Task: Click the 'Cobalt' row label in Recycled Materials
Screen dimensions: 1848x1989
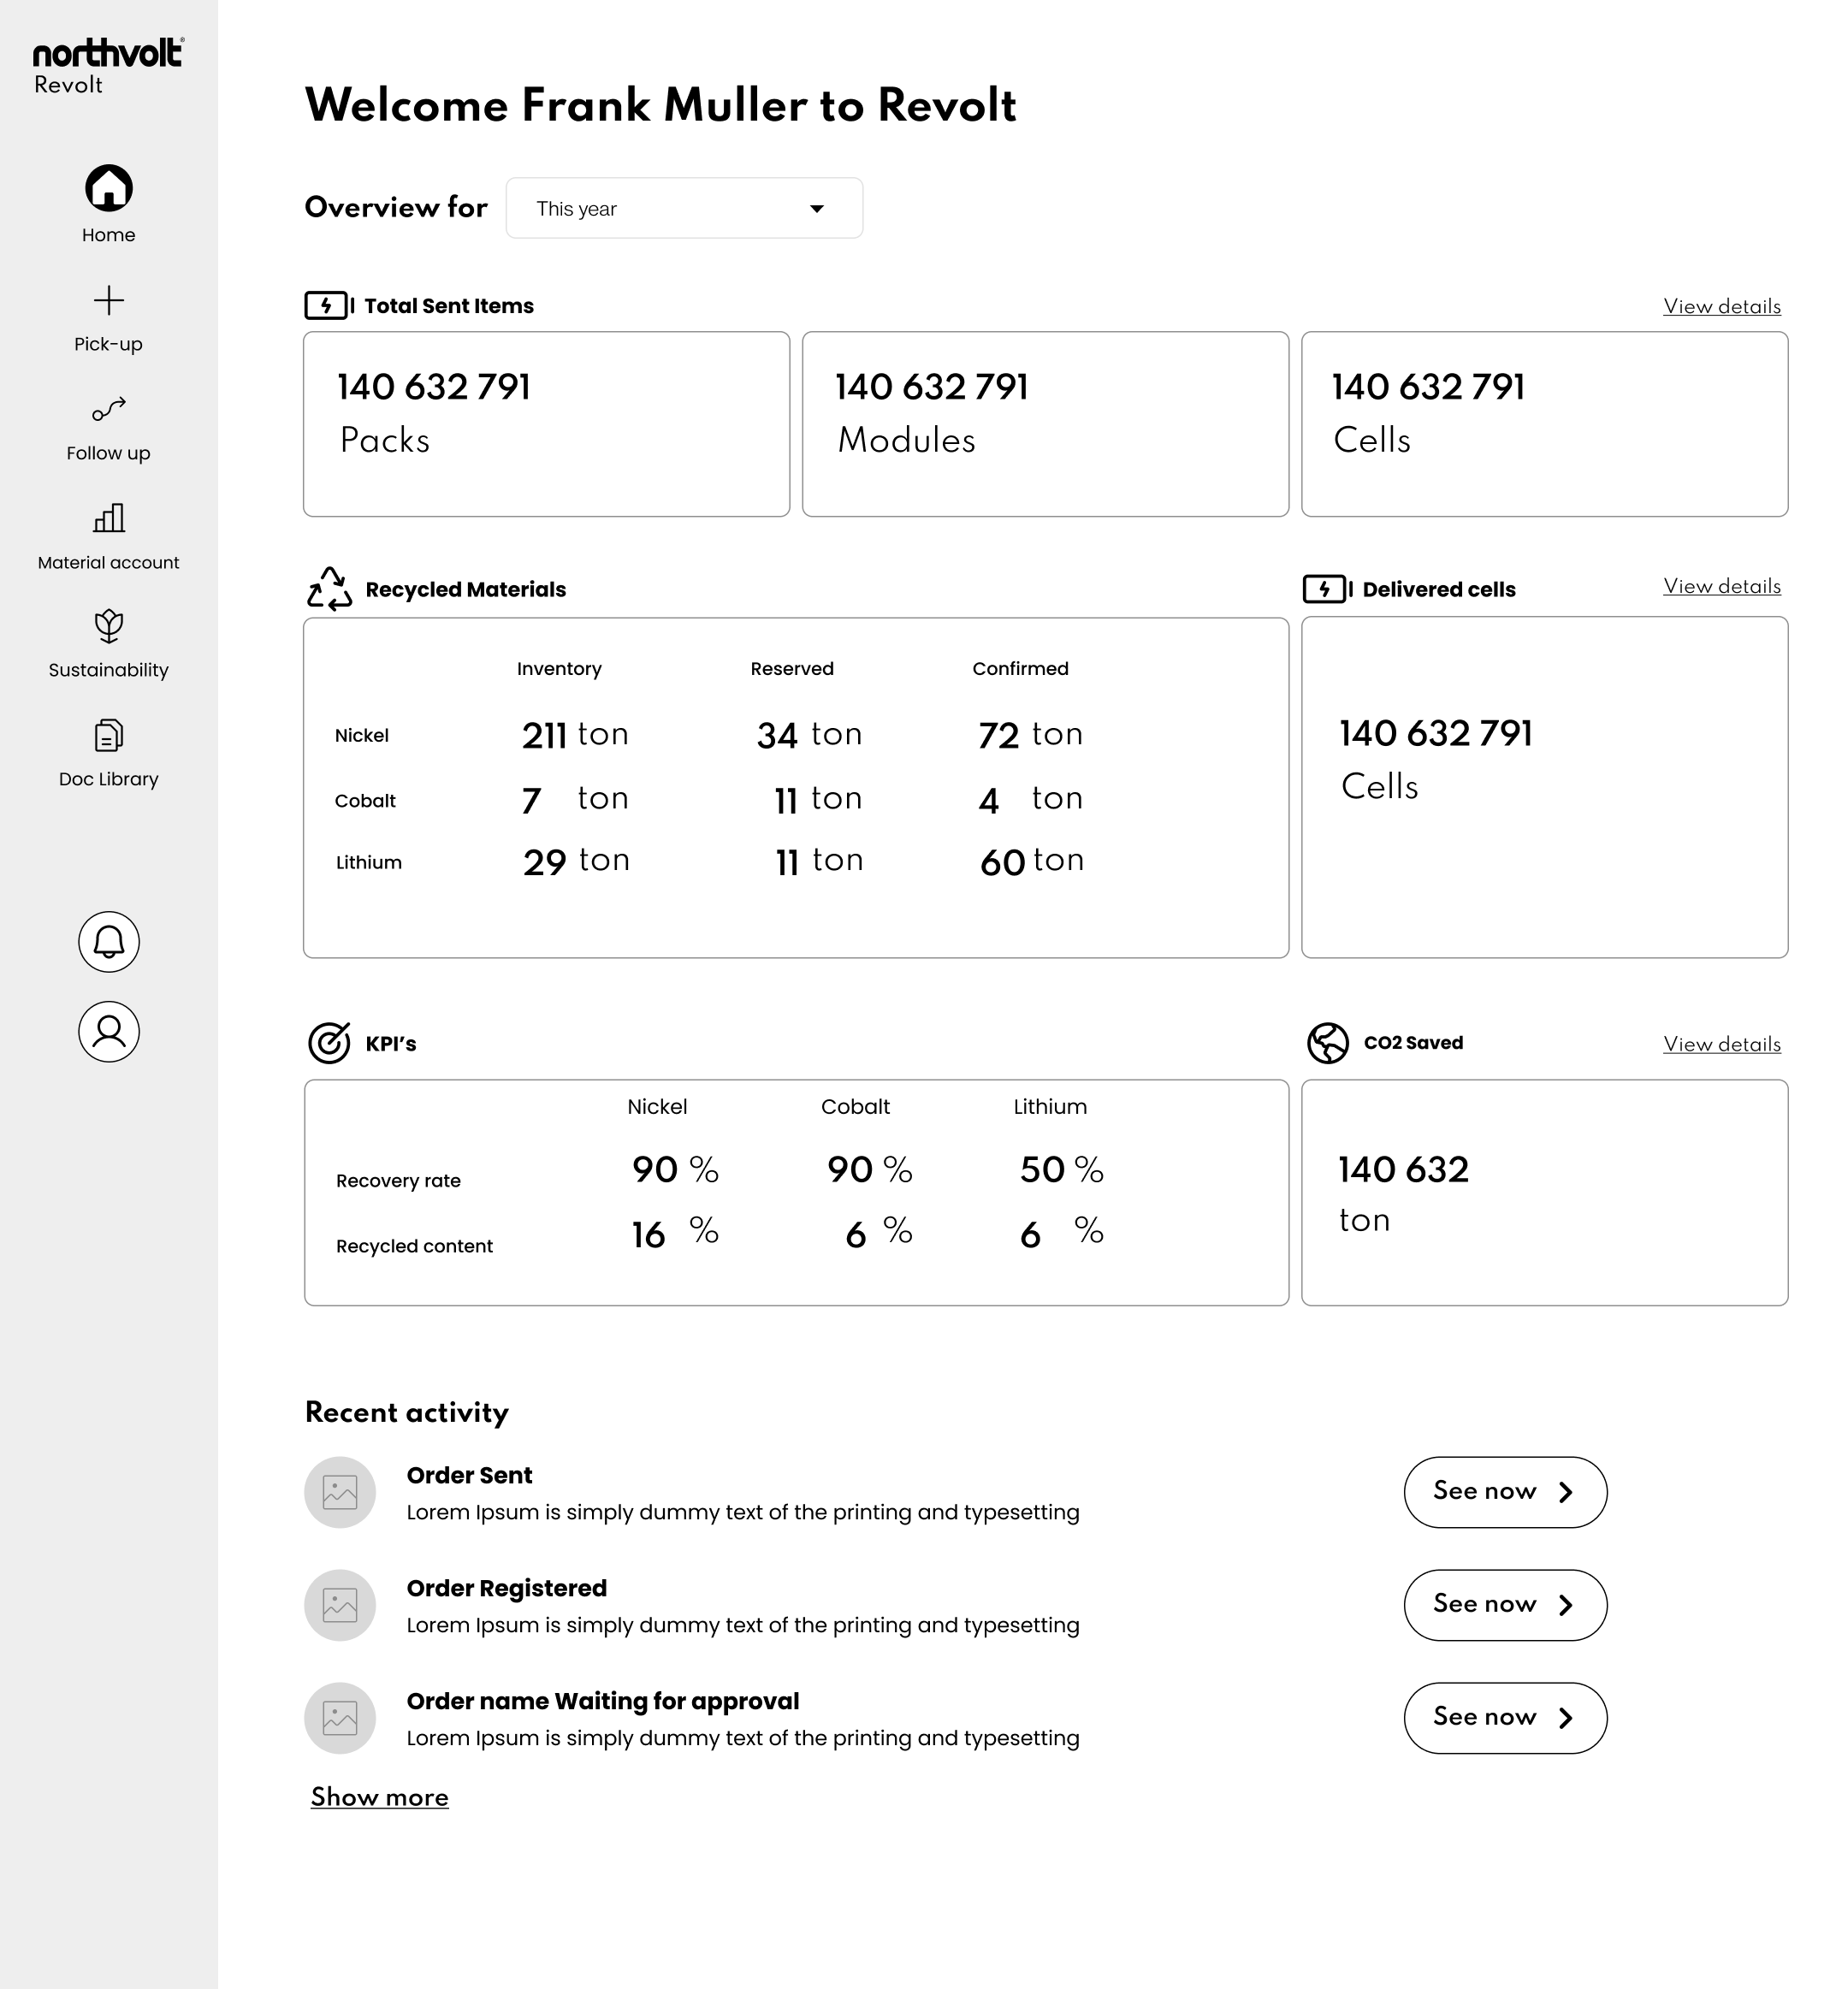Action: pos(365,801)
